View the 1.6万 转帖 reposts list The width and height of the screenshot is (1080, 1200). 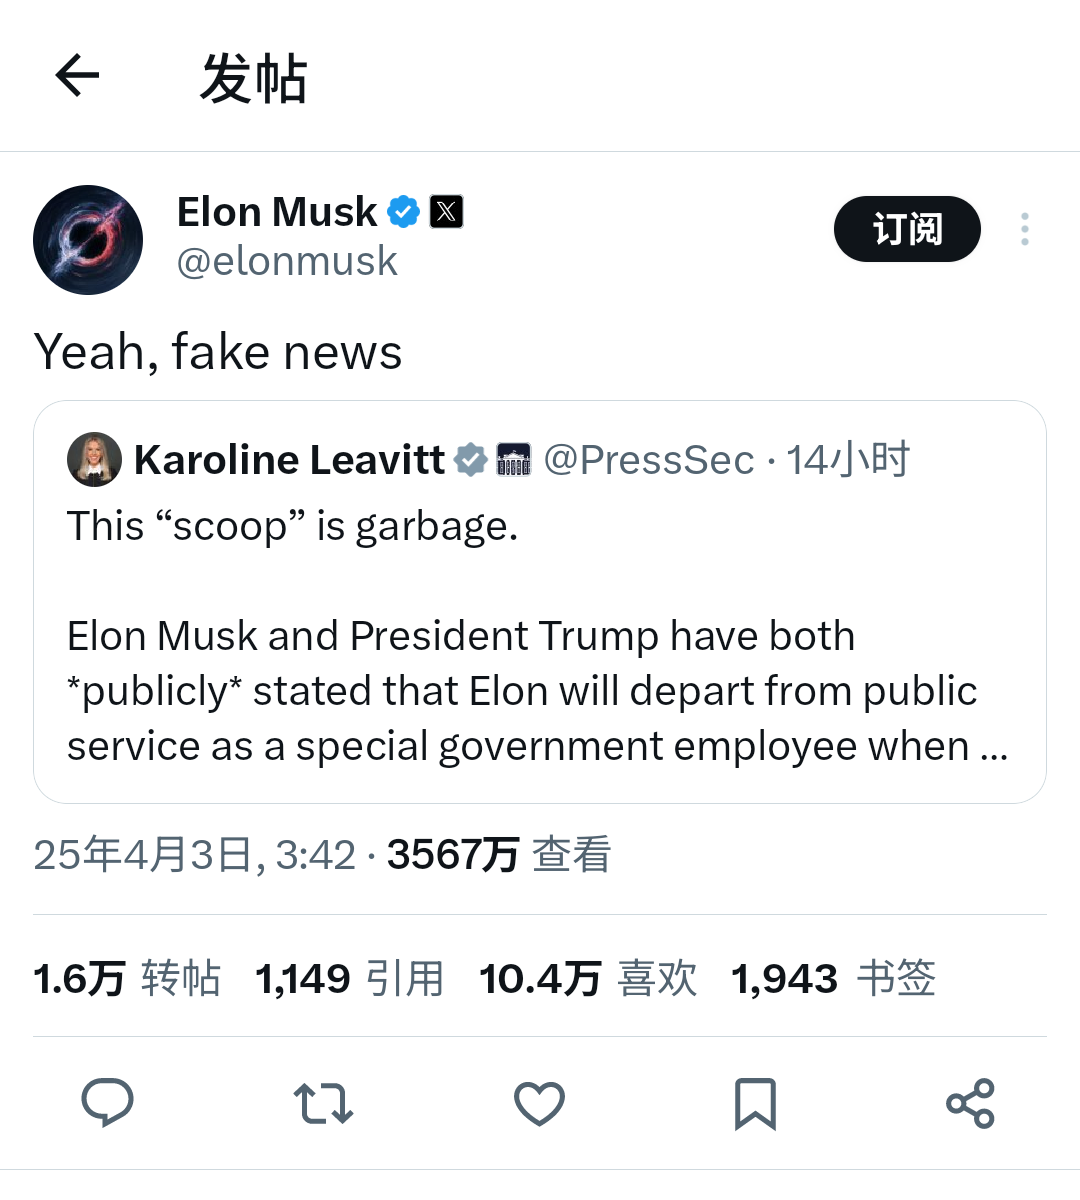click(x=127, y=978)
